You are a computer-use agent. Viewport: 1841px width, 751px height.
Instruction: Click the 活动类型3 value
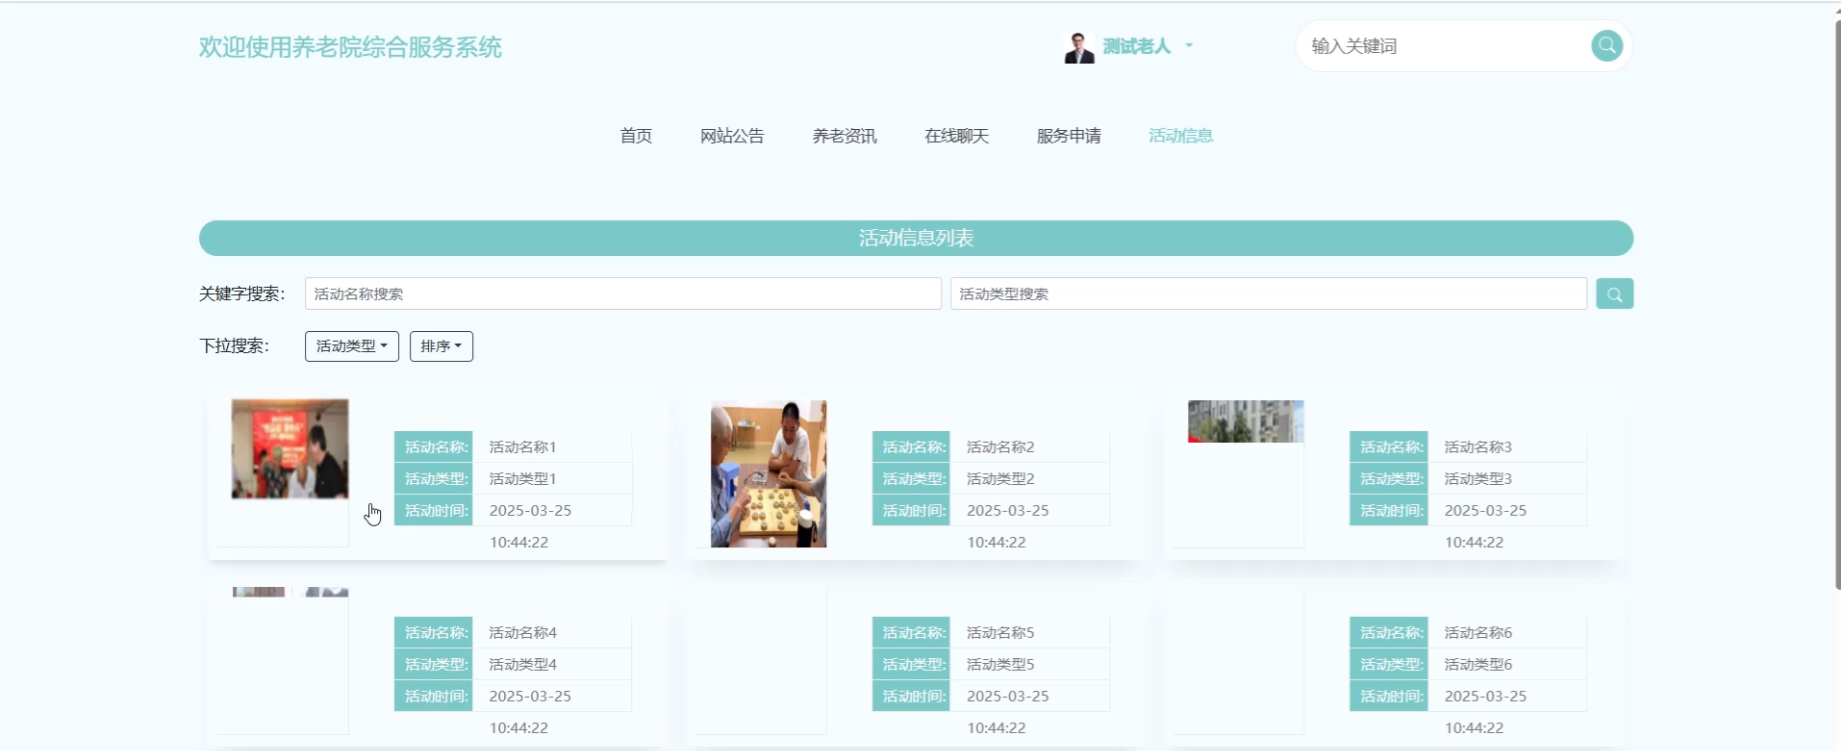[1478, 479]
